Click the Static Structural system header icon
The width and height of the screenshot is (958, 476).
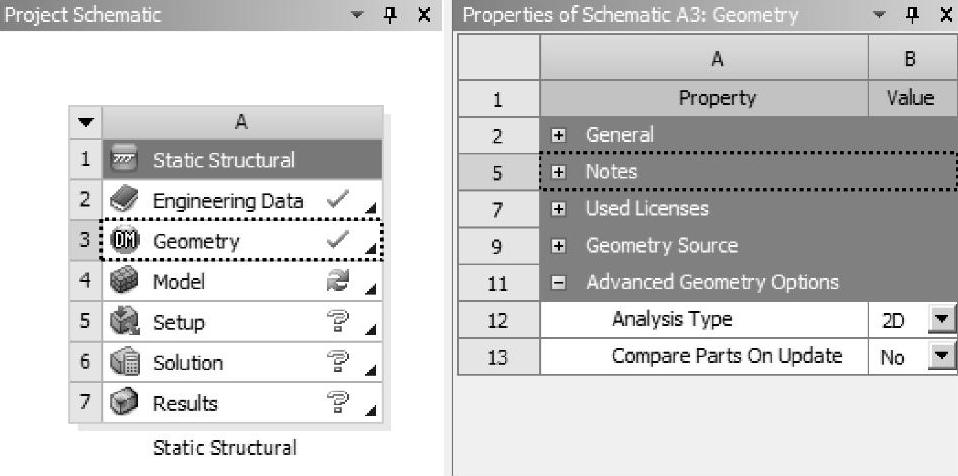tap(125, 160)
